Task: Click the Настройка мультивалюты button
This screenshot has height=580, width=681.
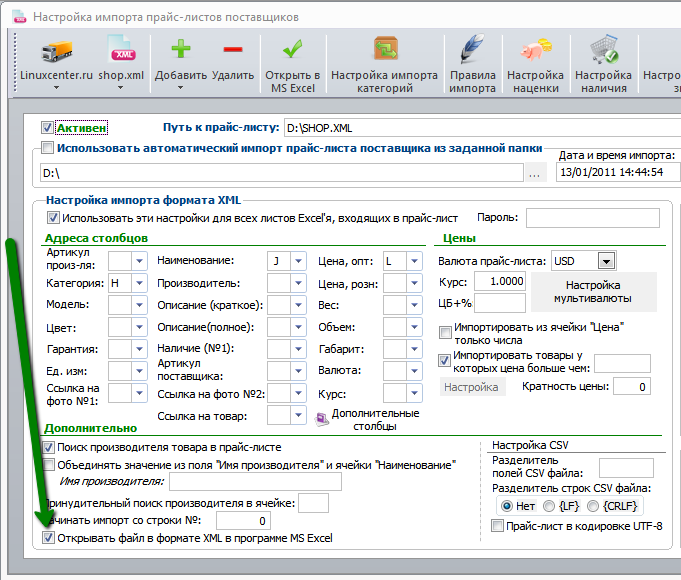Action: click(x=594, y=292)
